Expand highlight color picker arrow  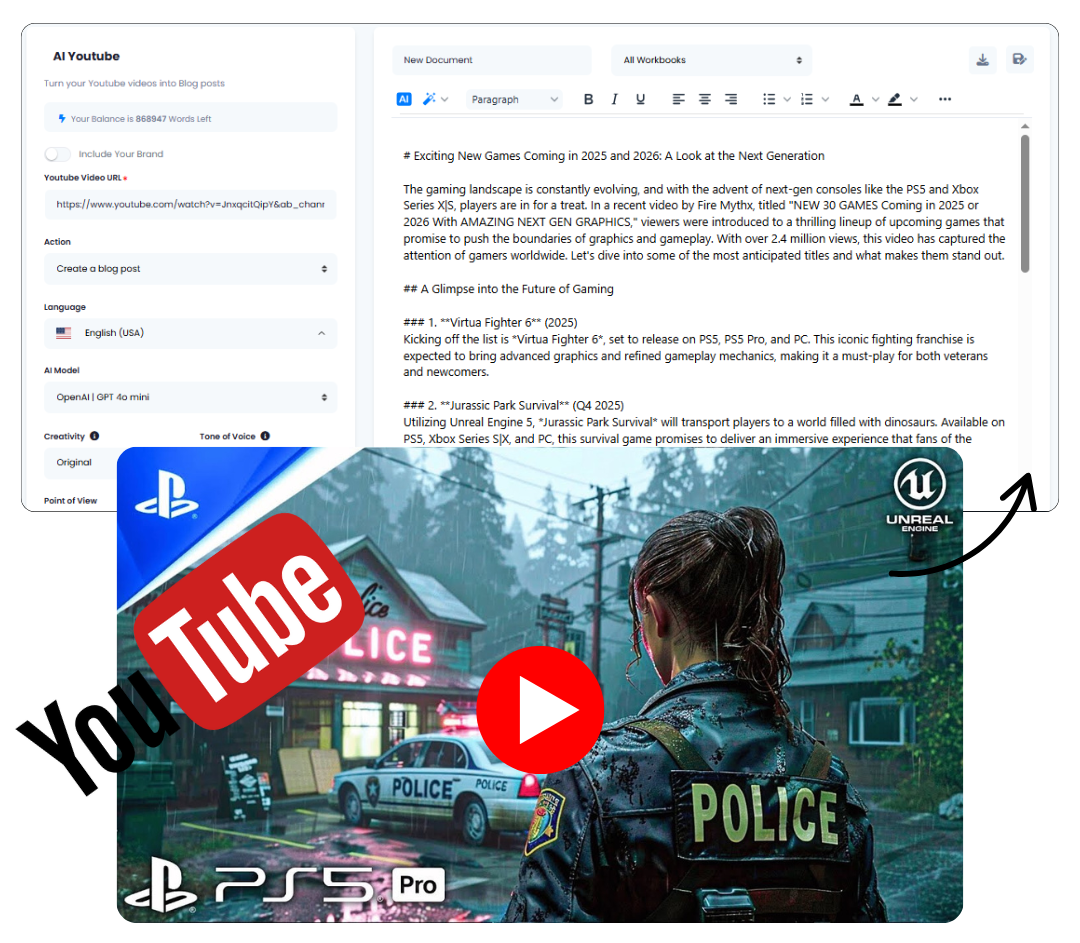(914, 99)
